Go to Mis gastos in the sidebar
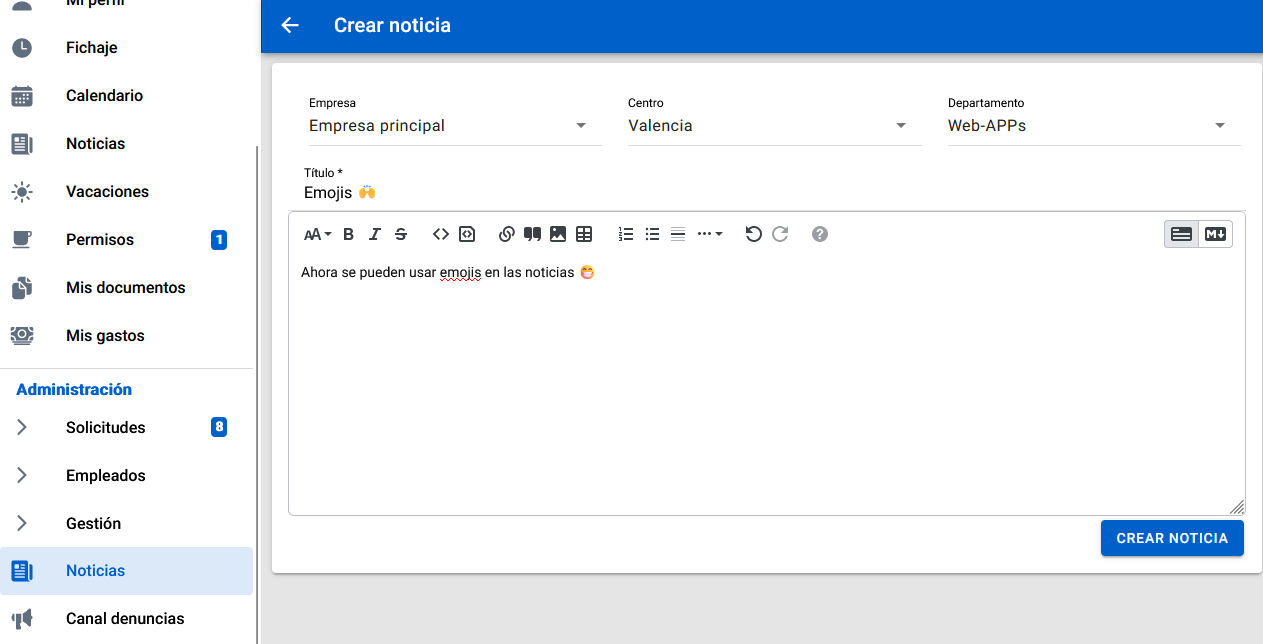 click(105, 336)
